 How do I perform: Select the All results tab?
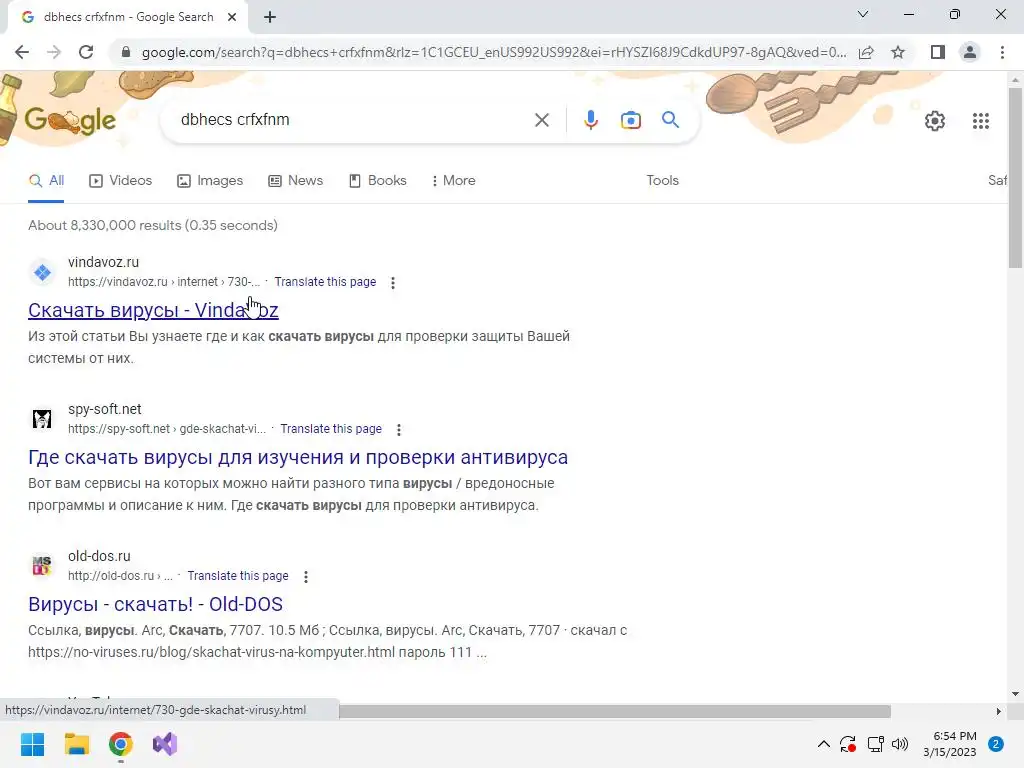46,181
